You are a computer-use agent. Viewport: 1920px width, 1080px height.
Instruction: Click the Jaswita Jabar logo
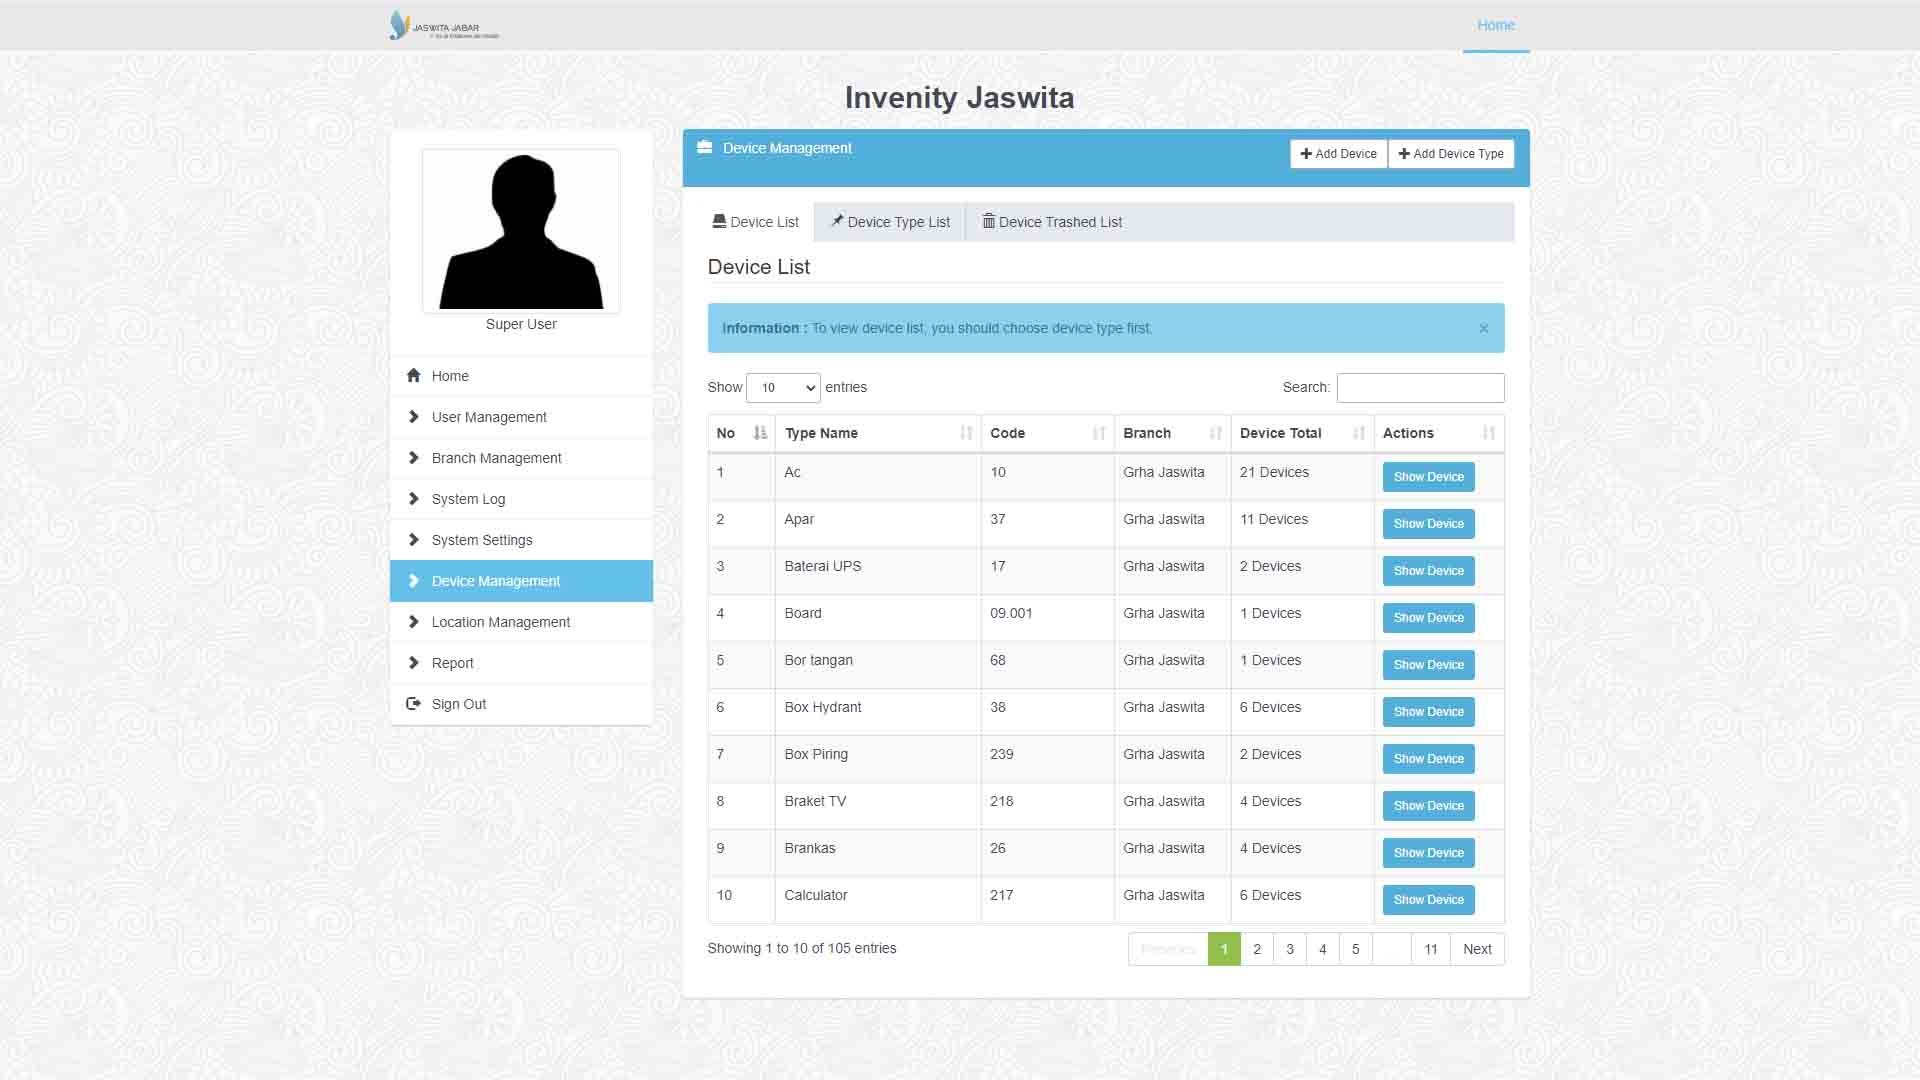pyautogui.click(x=443, y=26)
